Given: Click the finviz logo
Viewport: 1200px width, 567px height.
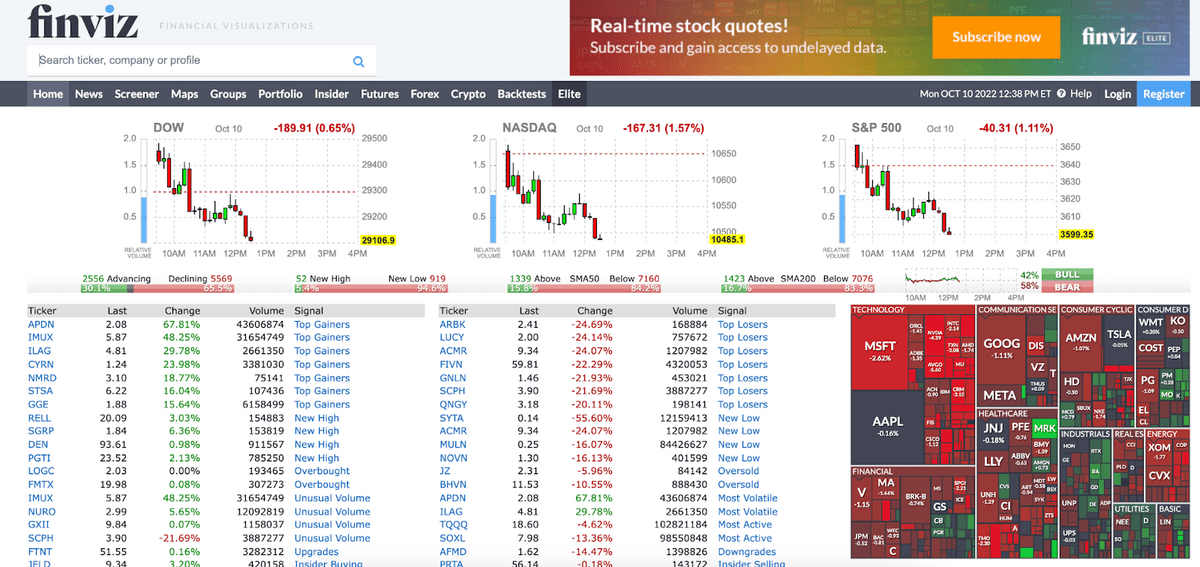Looking at the screenshot, I should 83,21.
